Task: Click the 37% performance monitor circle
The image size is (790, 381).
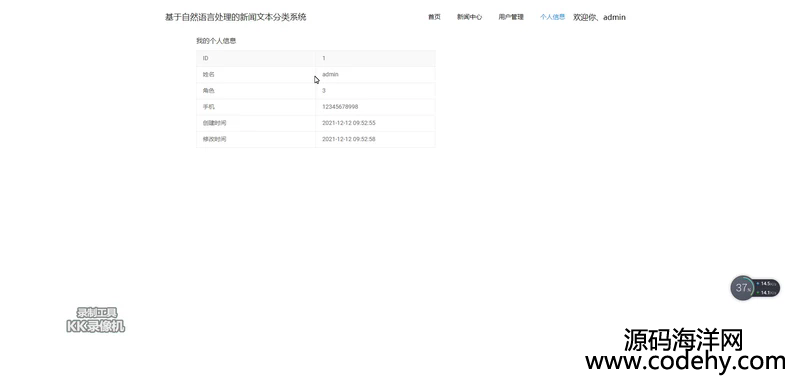Action: pos(742,288)
